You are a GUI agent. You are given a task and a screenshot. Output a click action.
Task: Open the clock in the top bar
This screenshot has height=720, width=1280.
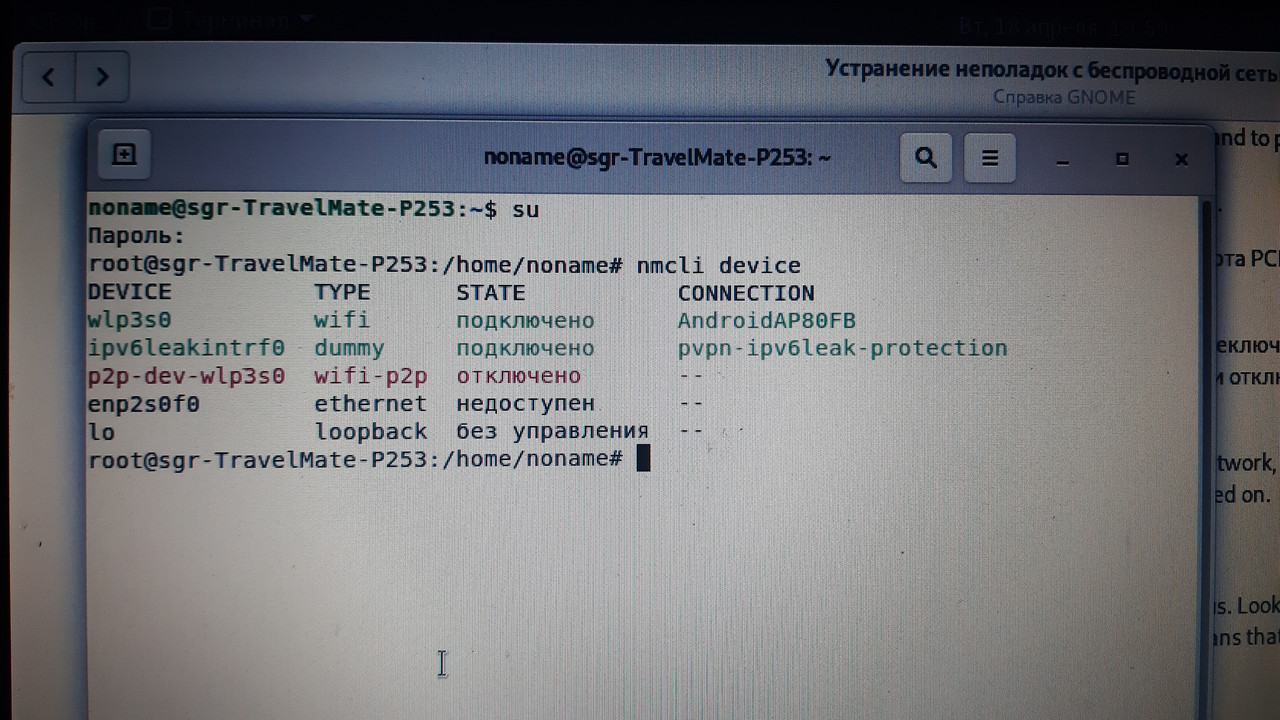[1065, 26]
